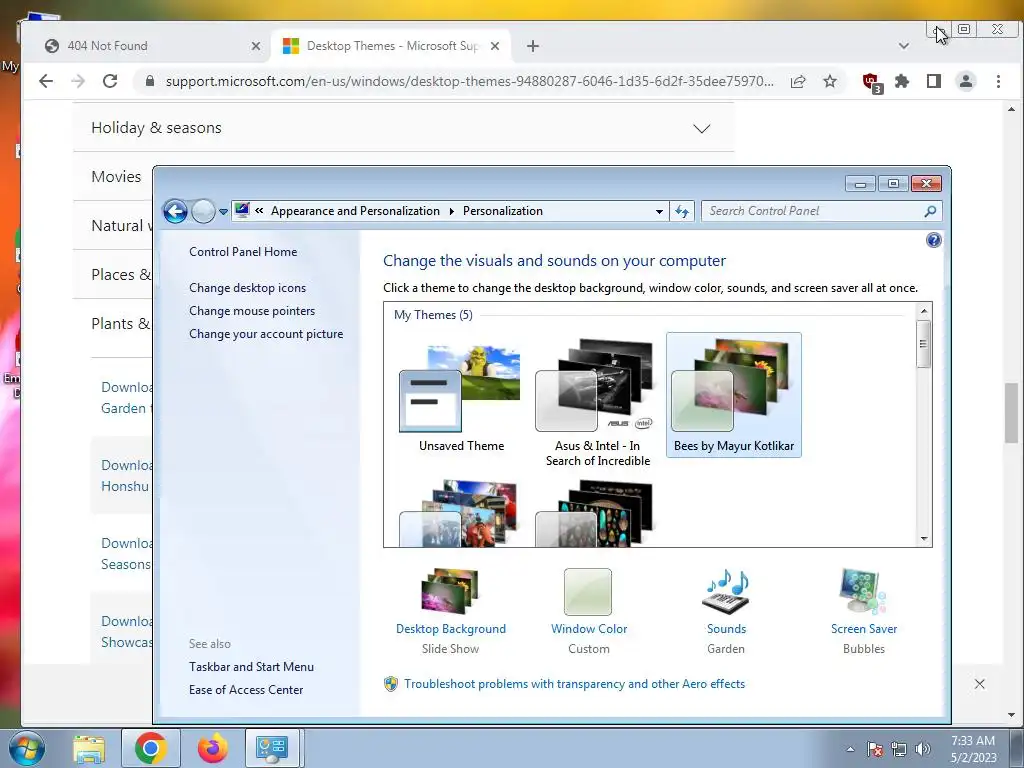
Task: Click the Desktop Background link text
Action: click(451, 629)
